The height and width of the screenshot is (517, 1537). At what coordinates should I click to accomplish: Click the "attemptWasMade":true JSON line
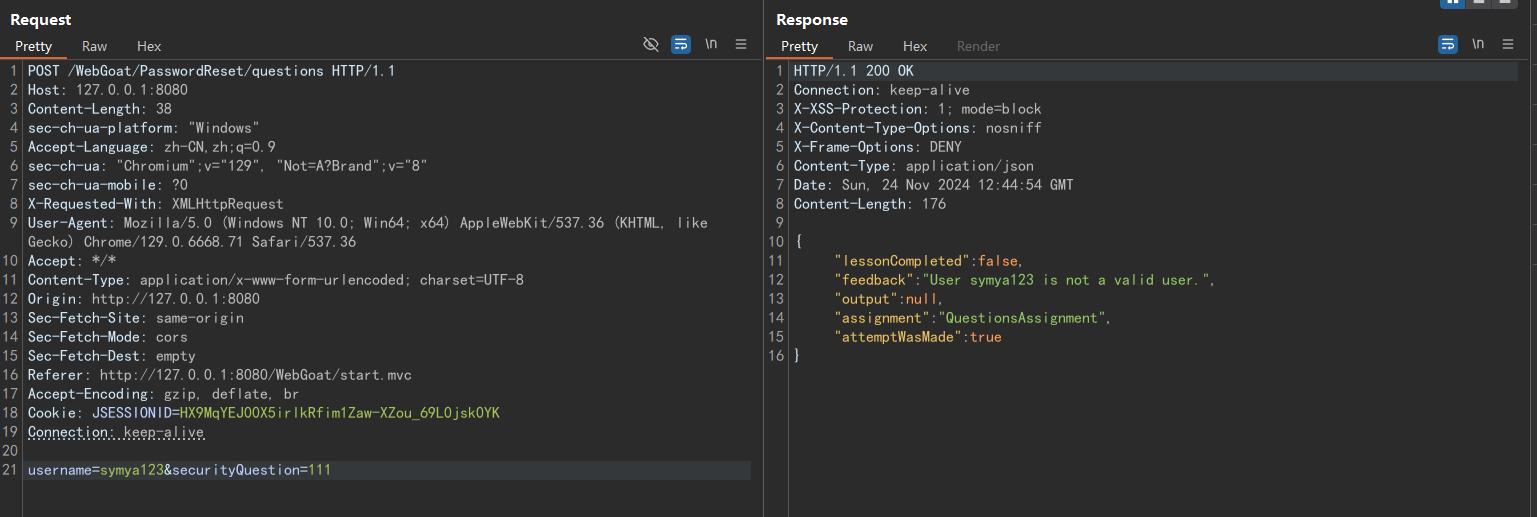coord(917,337)
